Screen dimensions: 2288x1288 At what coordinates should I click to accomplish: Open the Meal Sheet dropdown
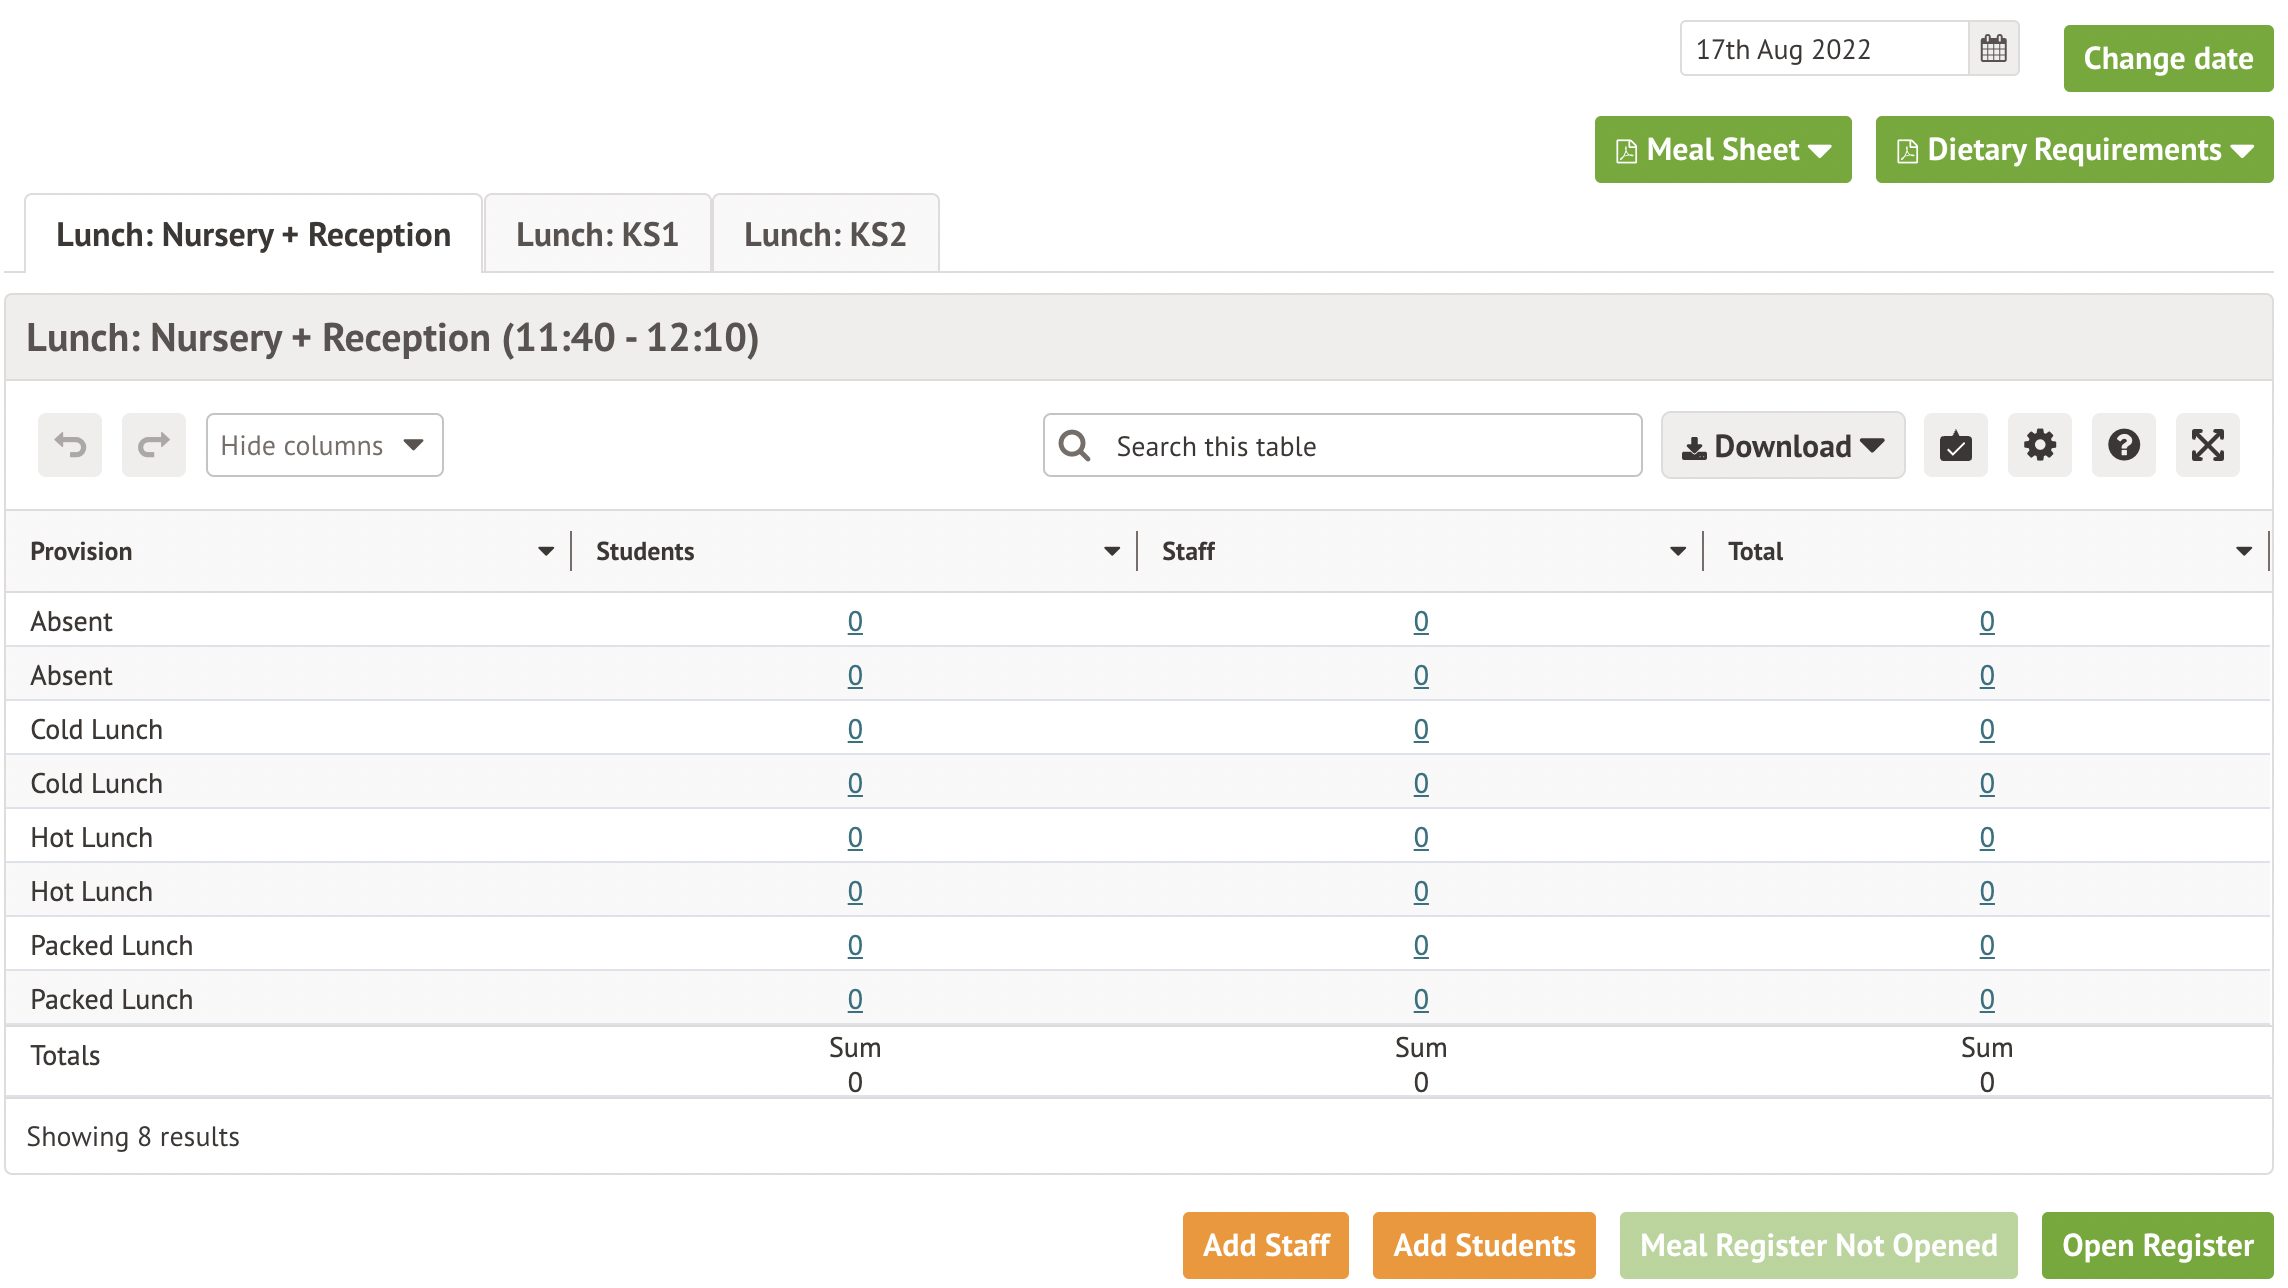(x=1723, y=150)
